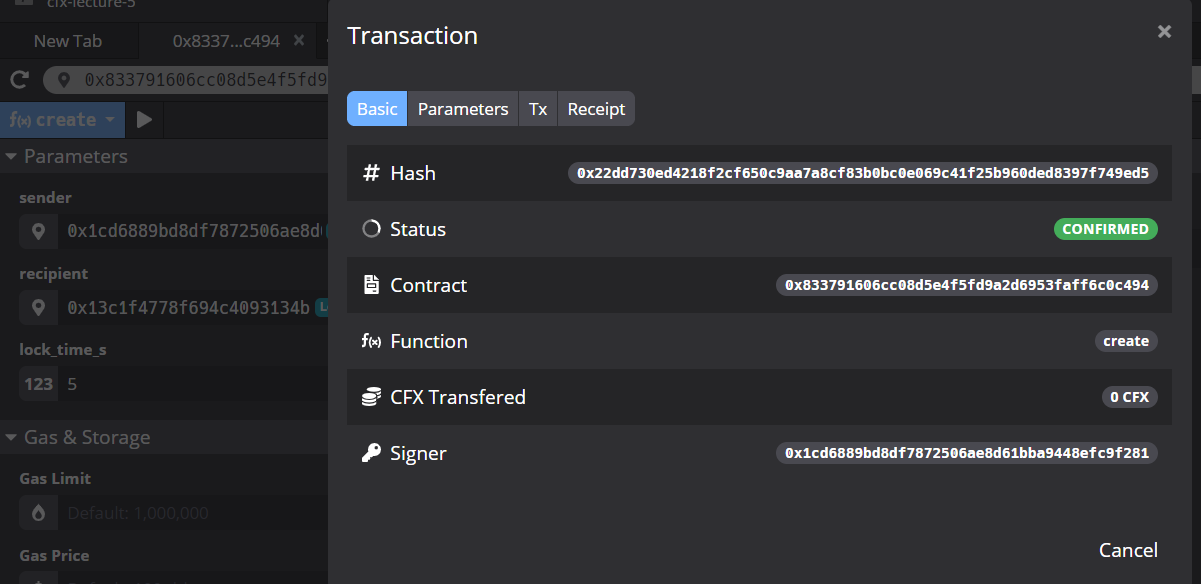Switch to the New Tab tab
Viewport: 1201px width, 584px height.
tap(68, 41)
